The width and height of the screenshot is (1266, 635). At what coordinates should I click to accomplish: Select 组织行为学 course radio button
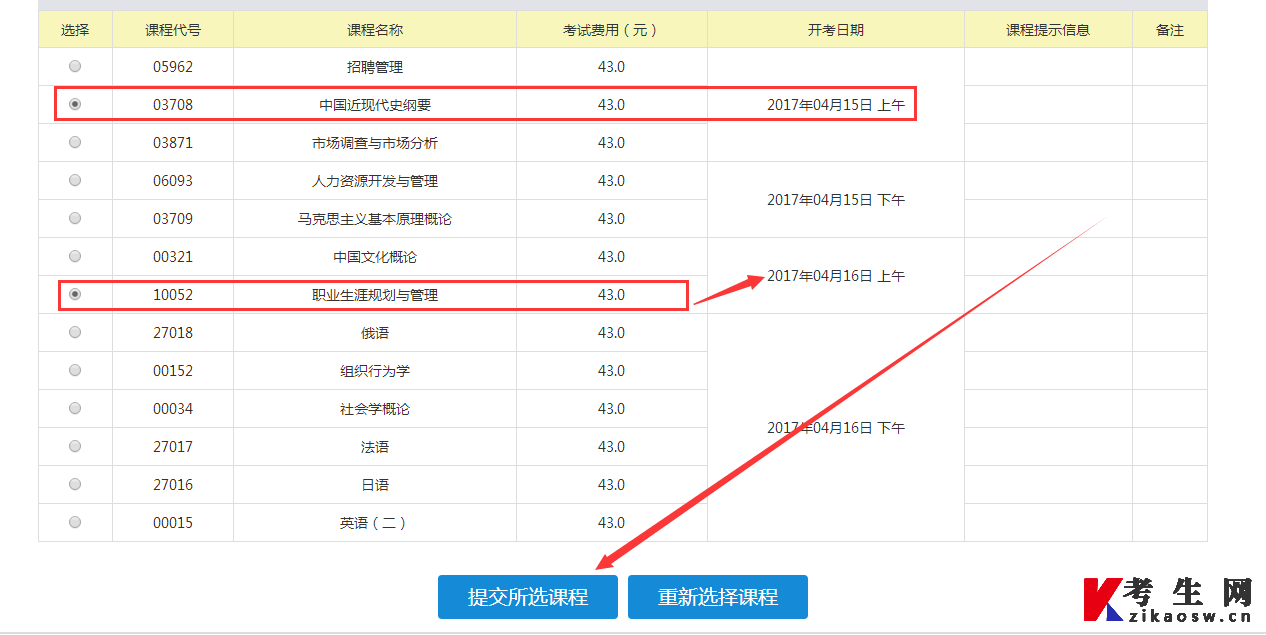pyautogui.click(x=75, y=370)
